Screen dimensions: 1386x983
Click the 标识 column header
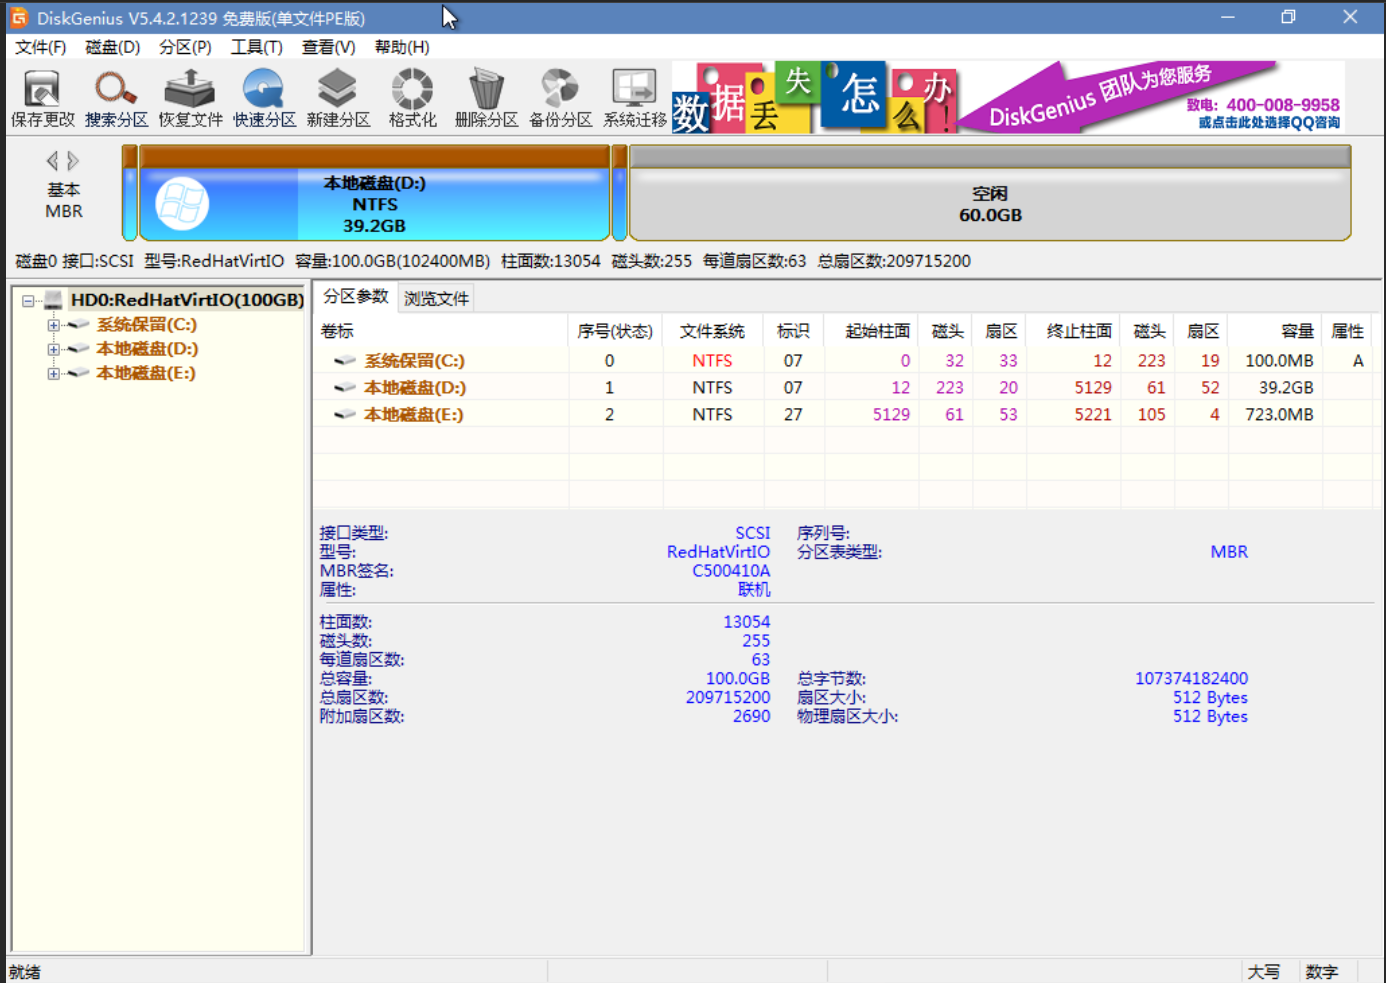tap(793, 331)
